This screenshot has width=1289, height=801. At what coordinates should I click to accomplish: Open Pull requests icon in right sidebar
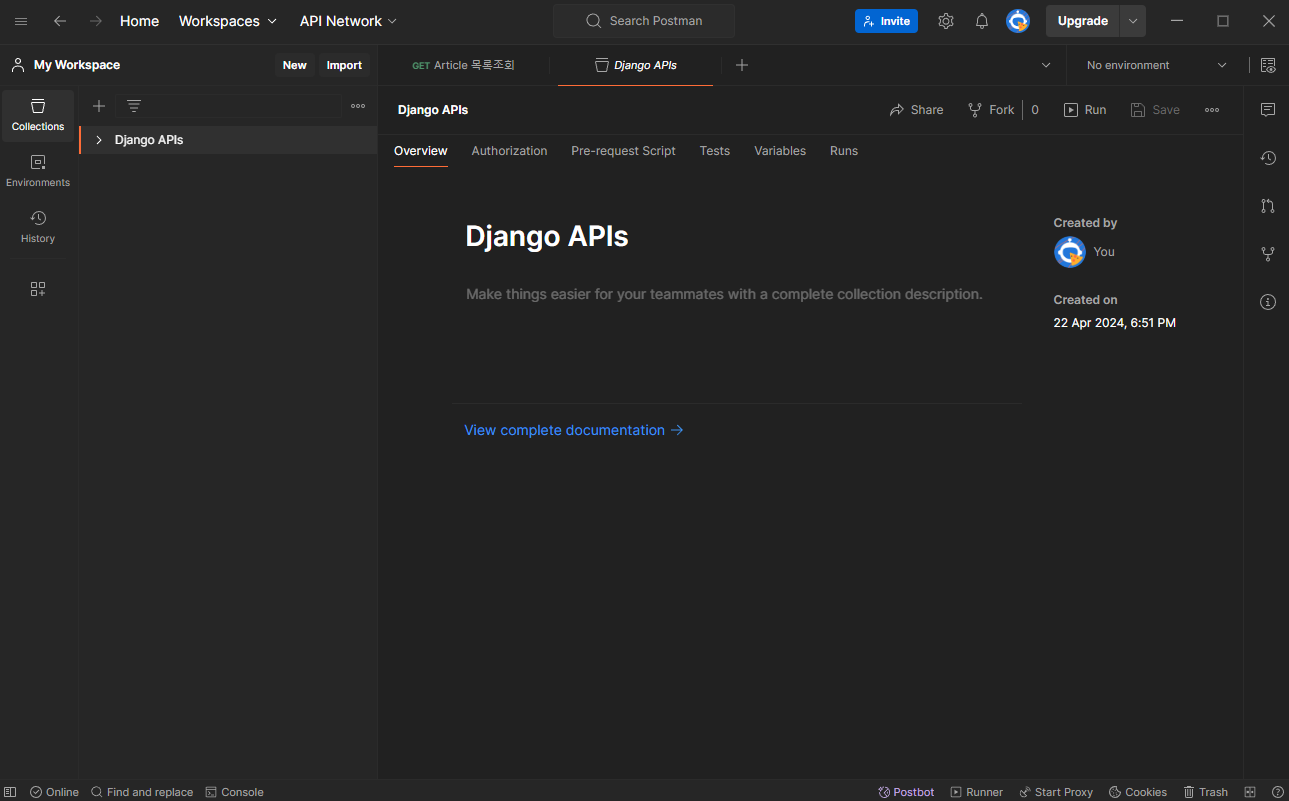1268,206
